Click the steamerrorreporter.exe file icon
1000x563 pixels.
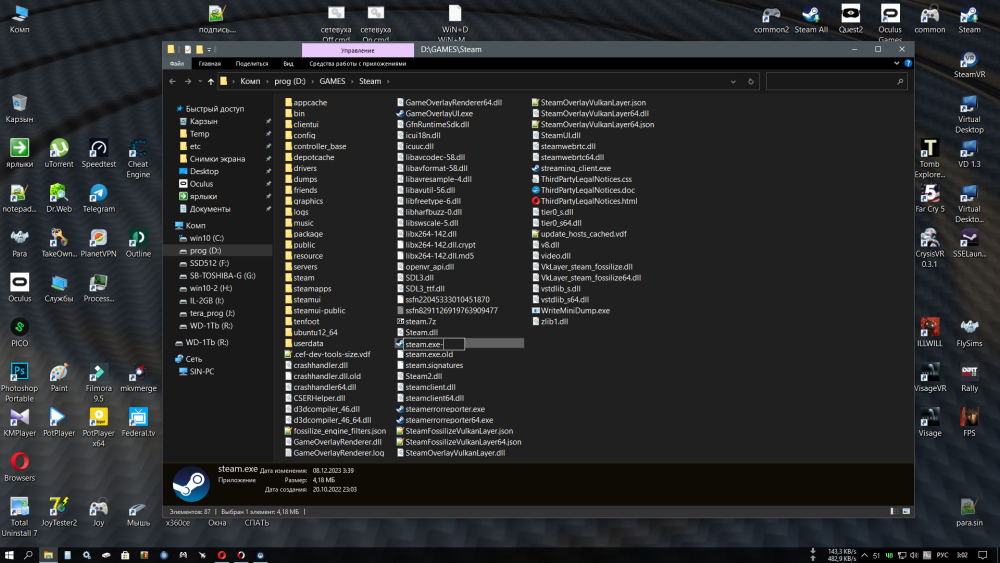[400, 409]
